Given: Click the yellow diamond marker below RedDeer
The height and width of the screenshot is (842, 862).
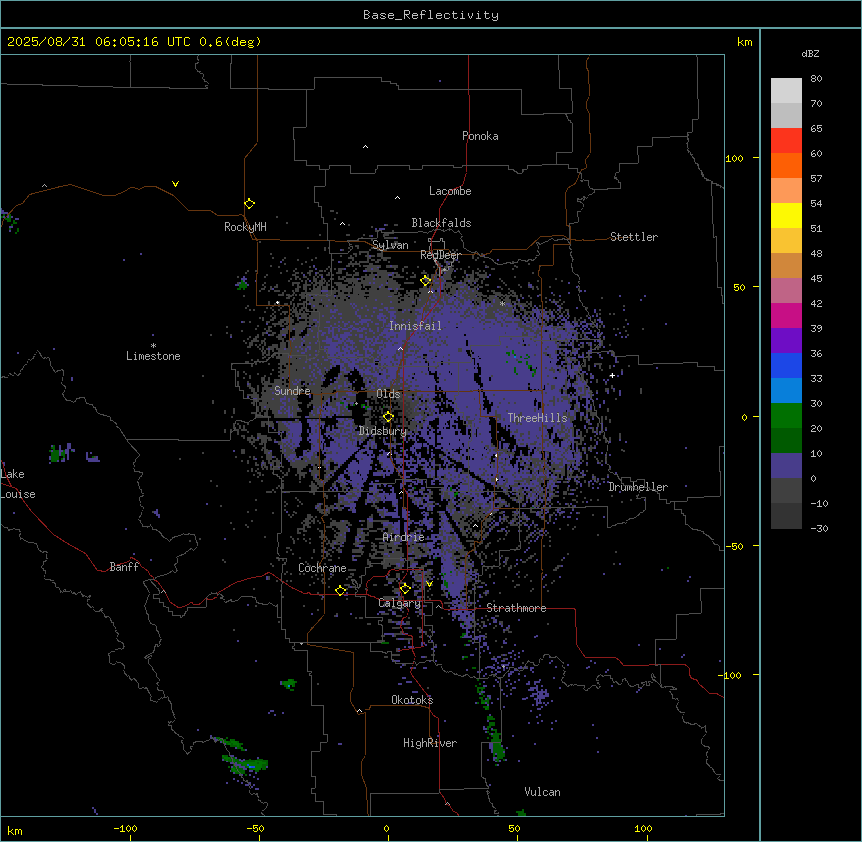Looking at the screenshot, I should point(425,281).
